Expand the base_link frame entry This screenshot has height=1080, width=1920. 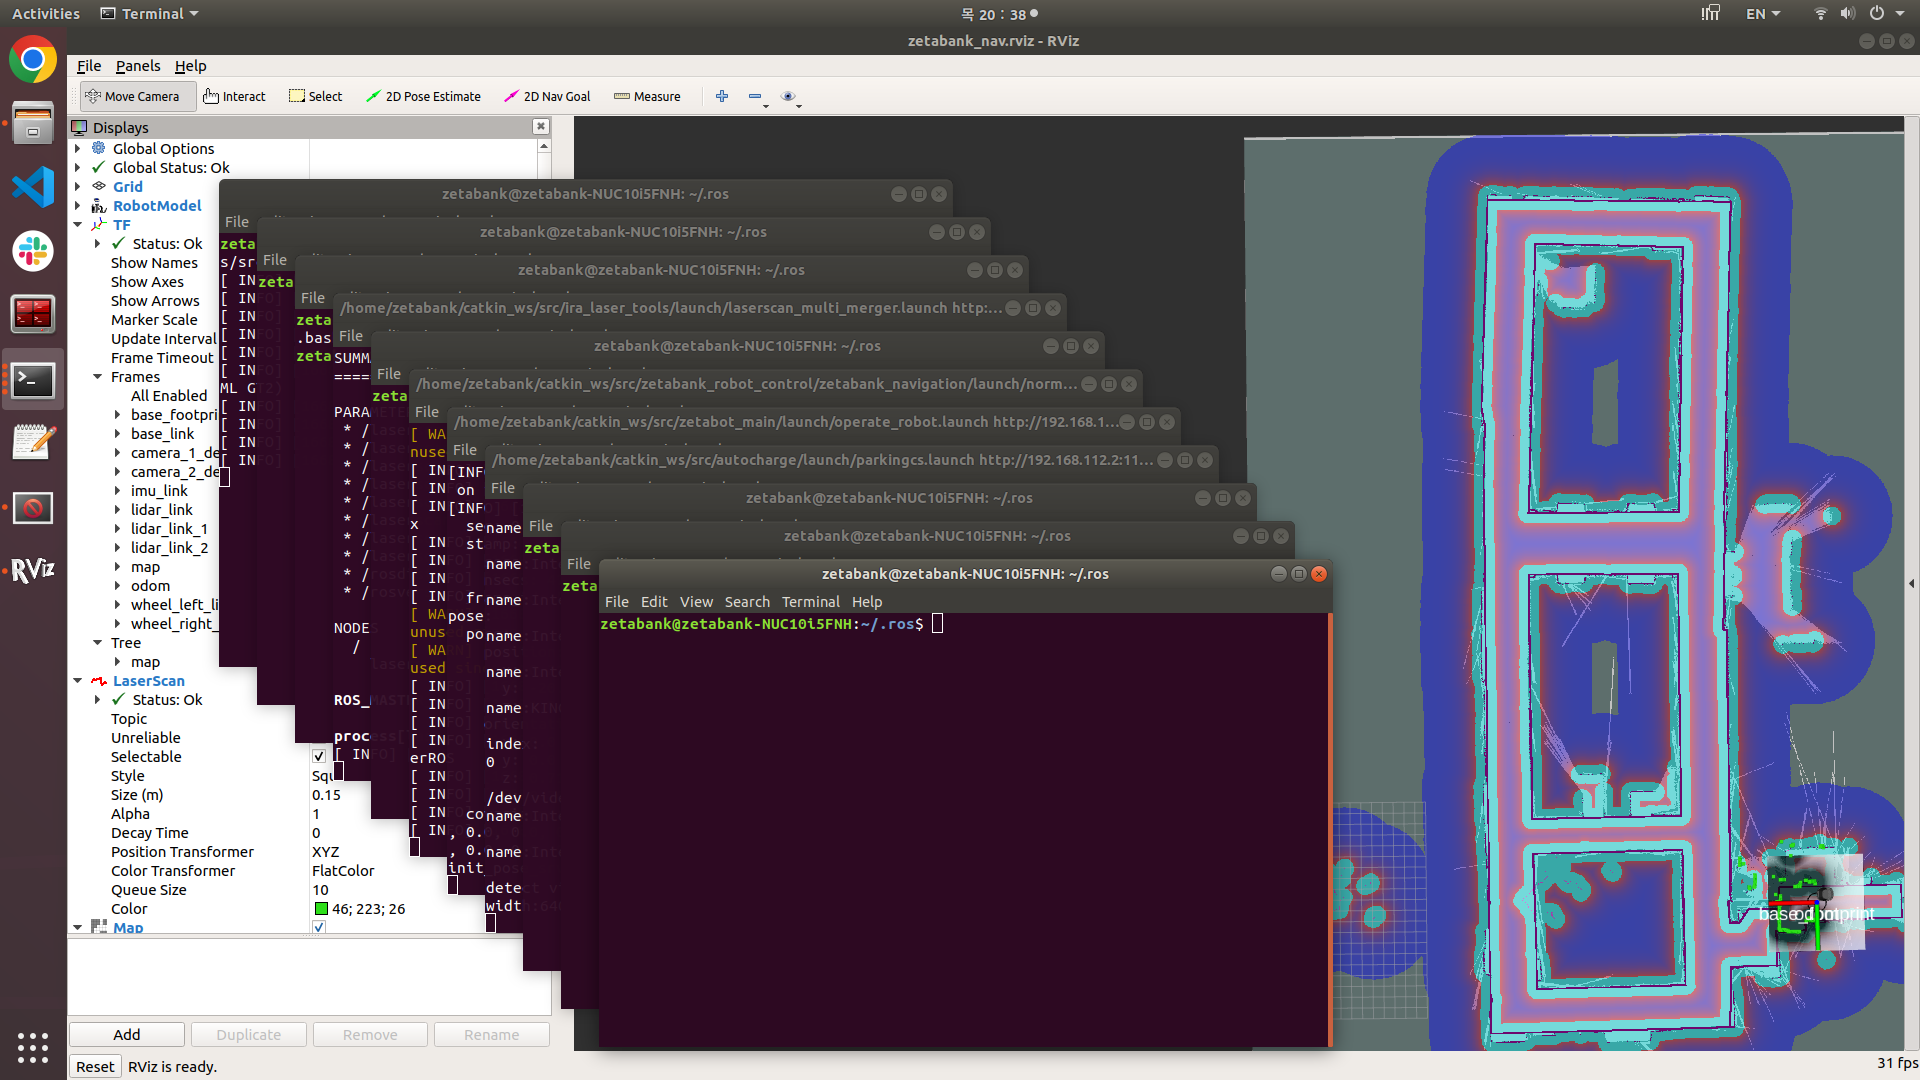tap(117, 434)
